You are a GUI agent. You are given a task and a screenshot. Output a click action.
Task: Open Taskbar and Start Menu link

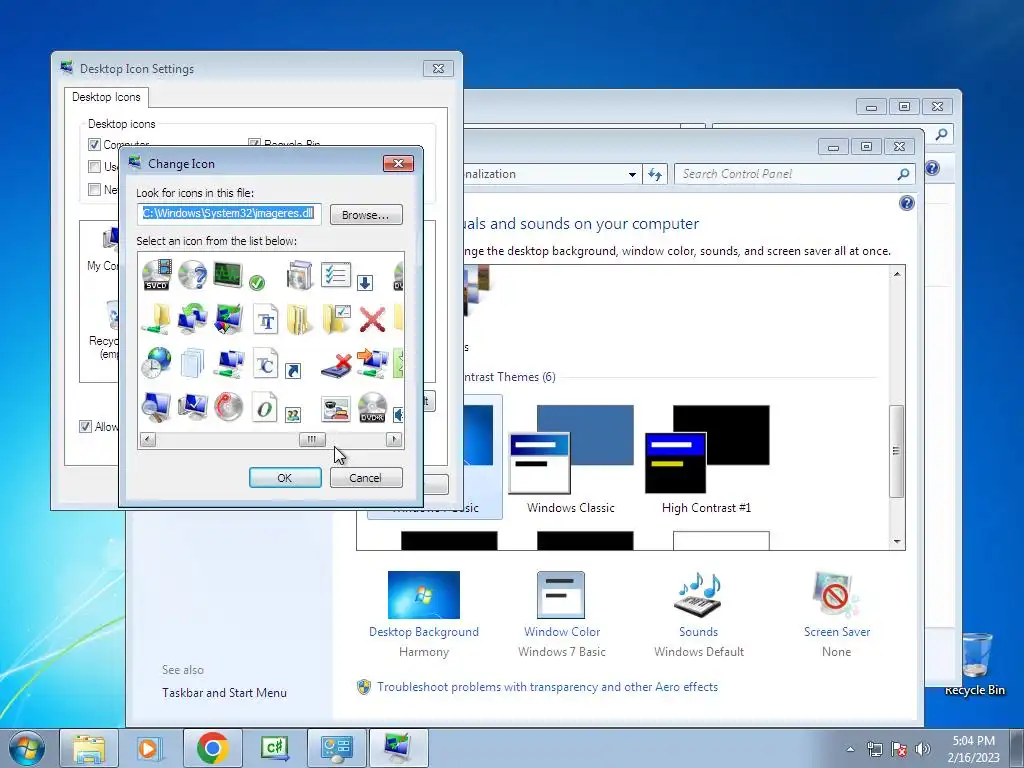[x=224, y=693]
